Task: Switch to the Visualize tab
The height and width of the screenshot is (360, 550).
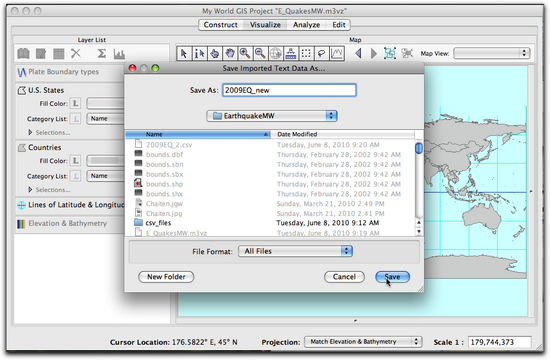Action: 265,25
